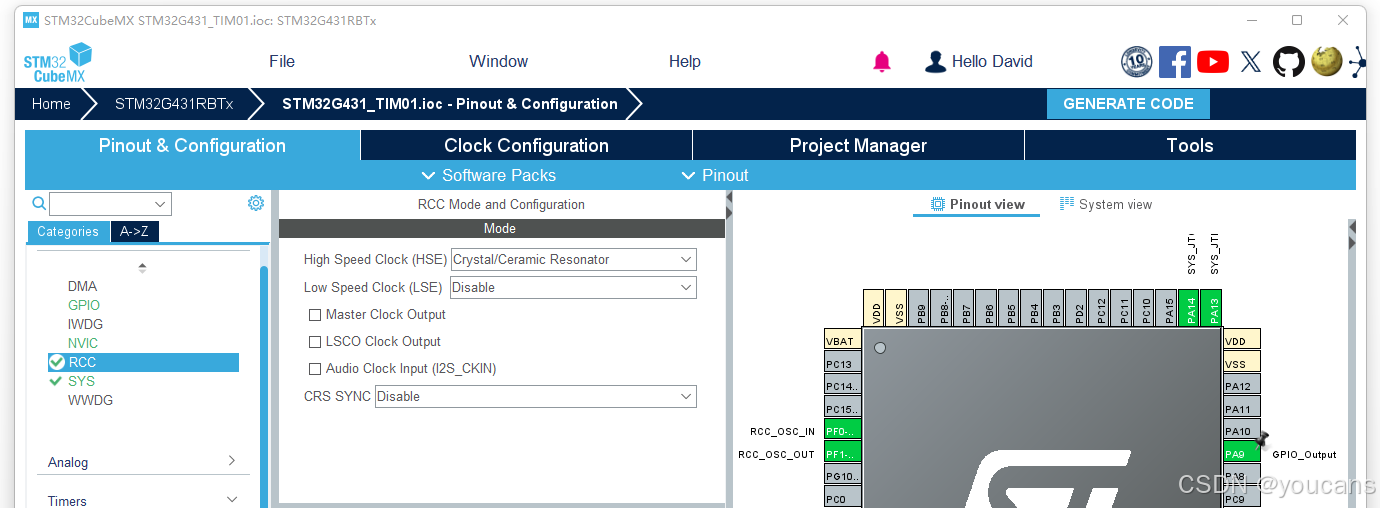Select pin PA13 on the chip

point(1211,307)
